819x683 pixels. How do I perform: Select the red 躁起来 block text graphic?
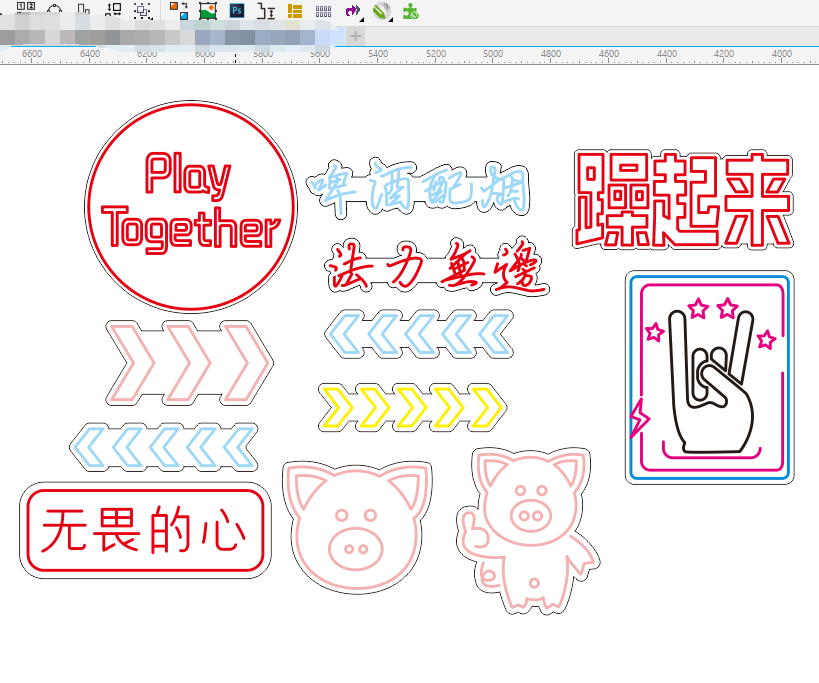pyautogui.click(x=683, y=199)
